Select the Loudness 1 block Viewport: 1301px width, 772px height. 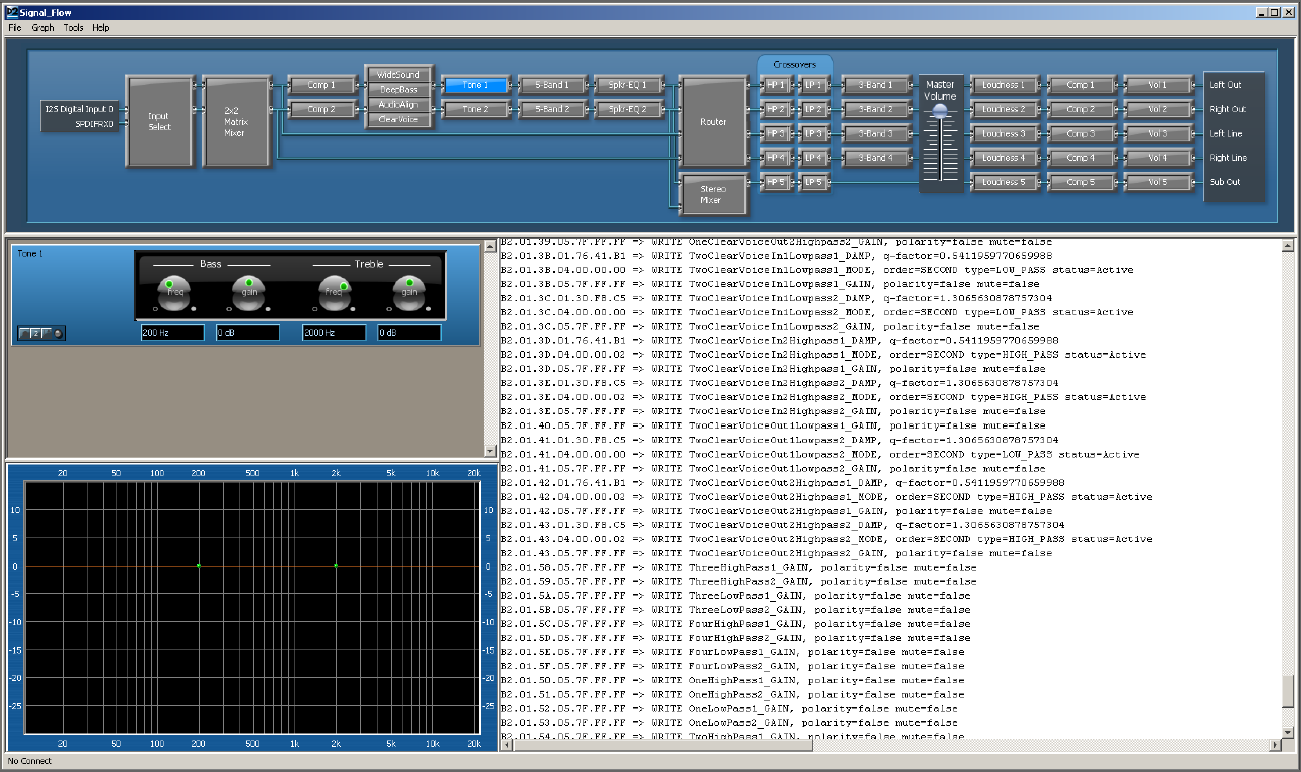pos(1003,85)
